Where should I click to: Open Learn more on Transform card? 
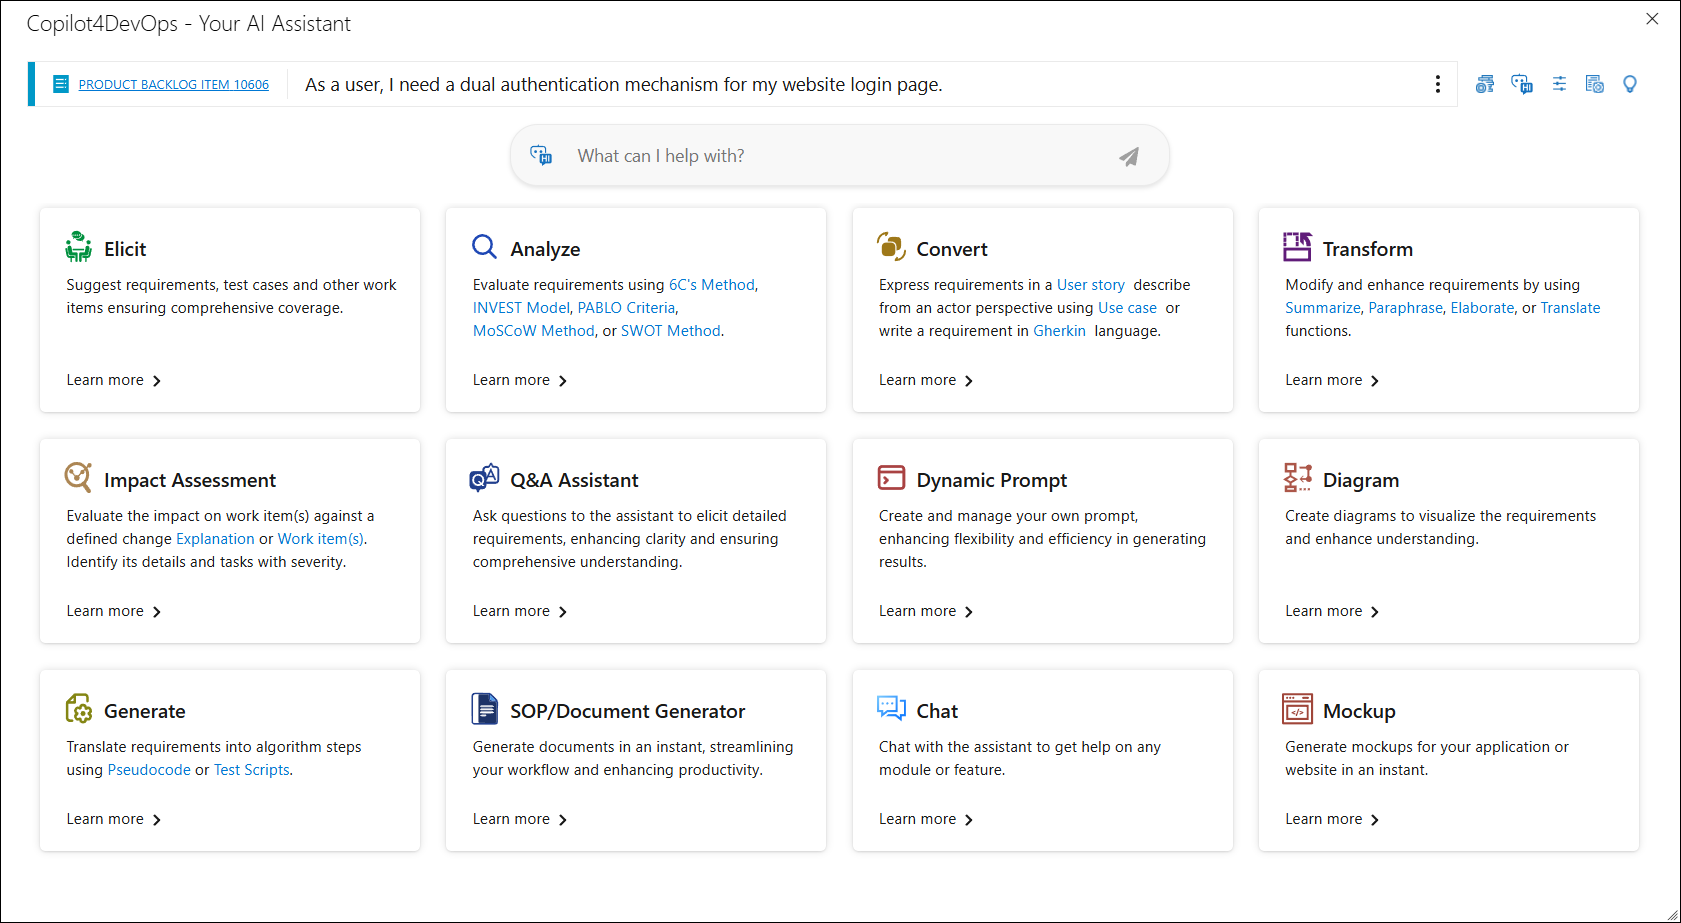(x=1333, y=380)
